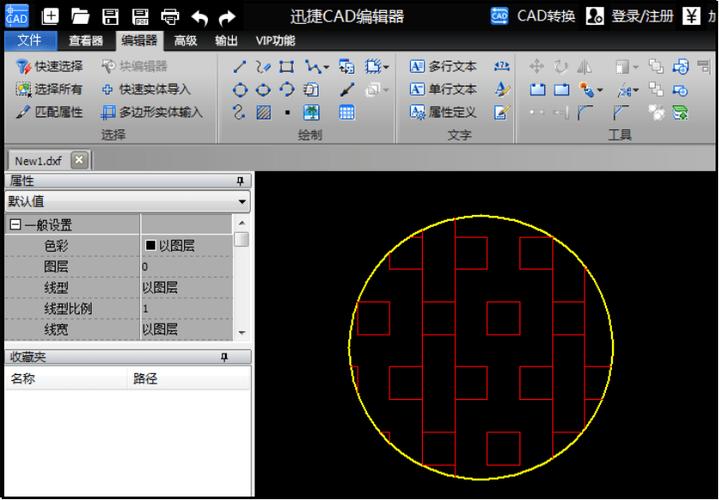Collapse the 一般设置 section
The image size is (719, 500).
[x=15, y=225]
